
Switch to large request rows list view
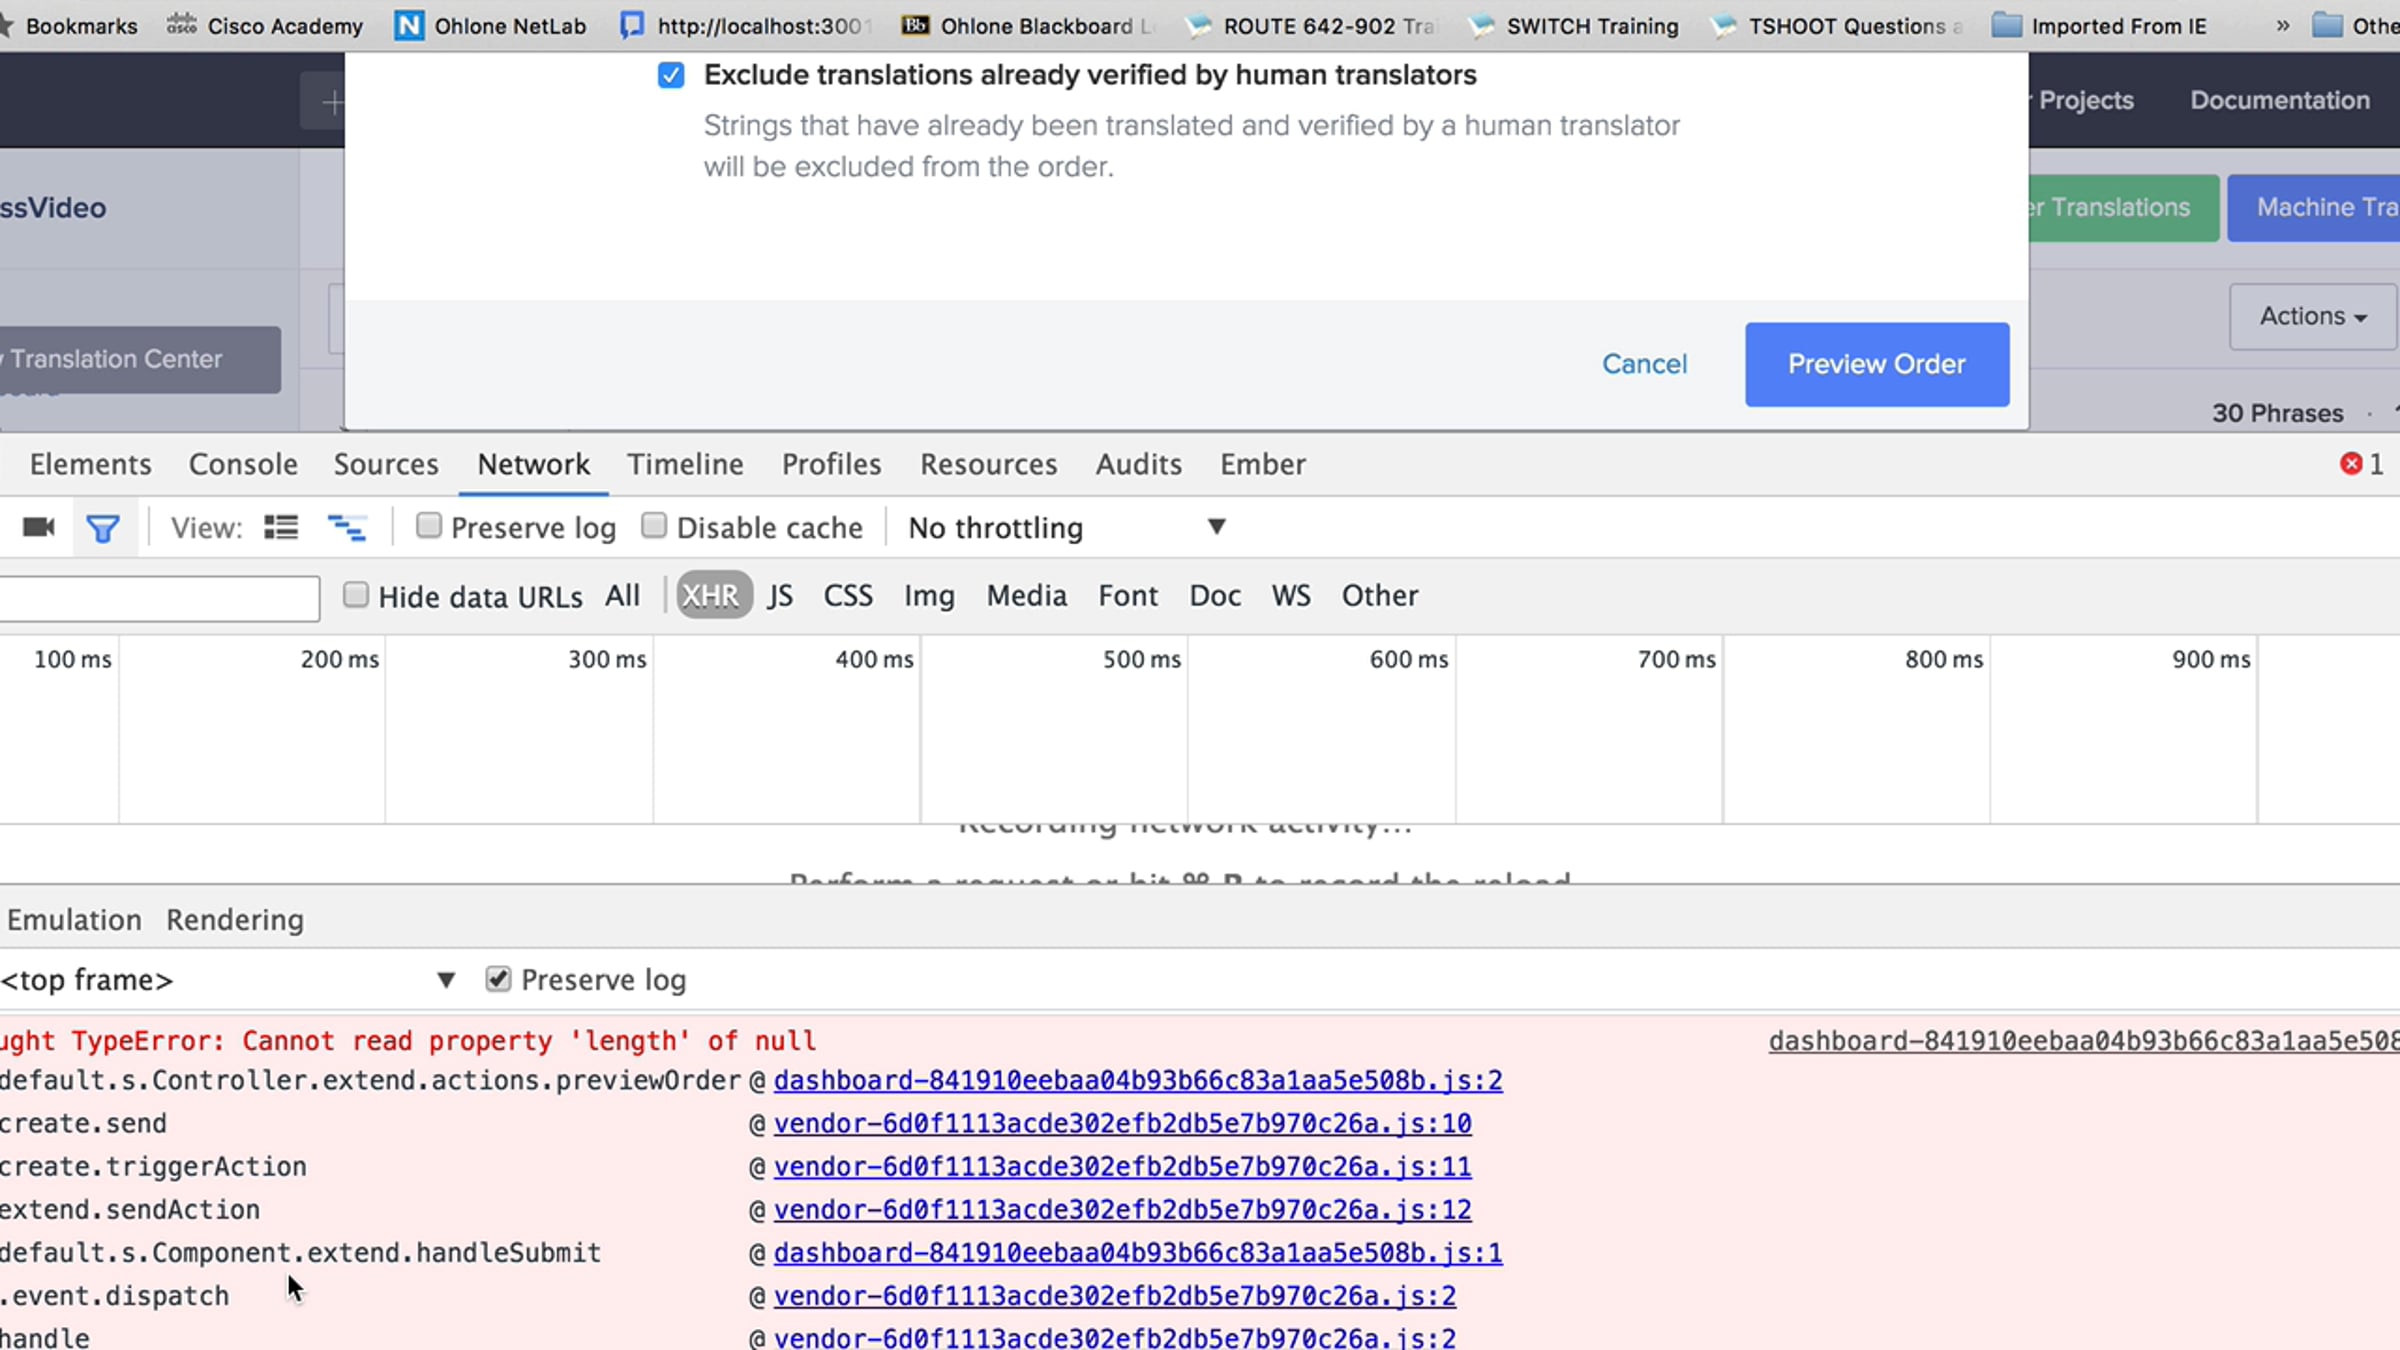tap(281, 527)
